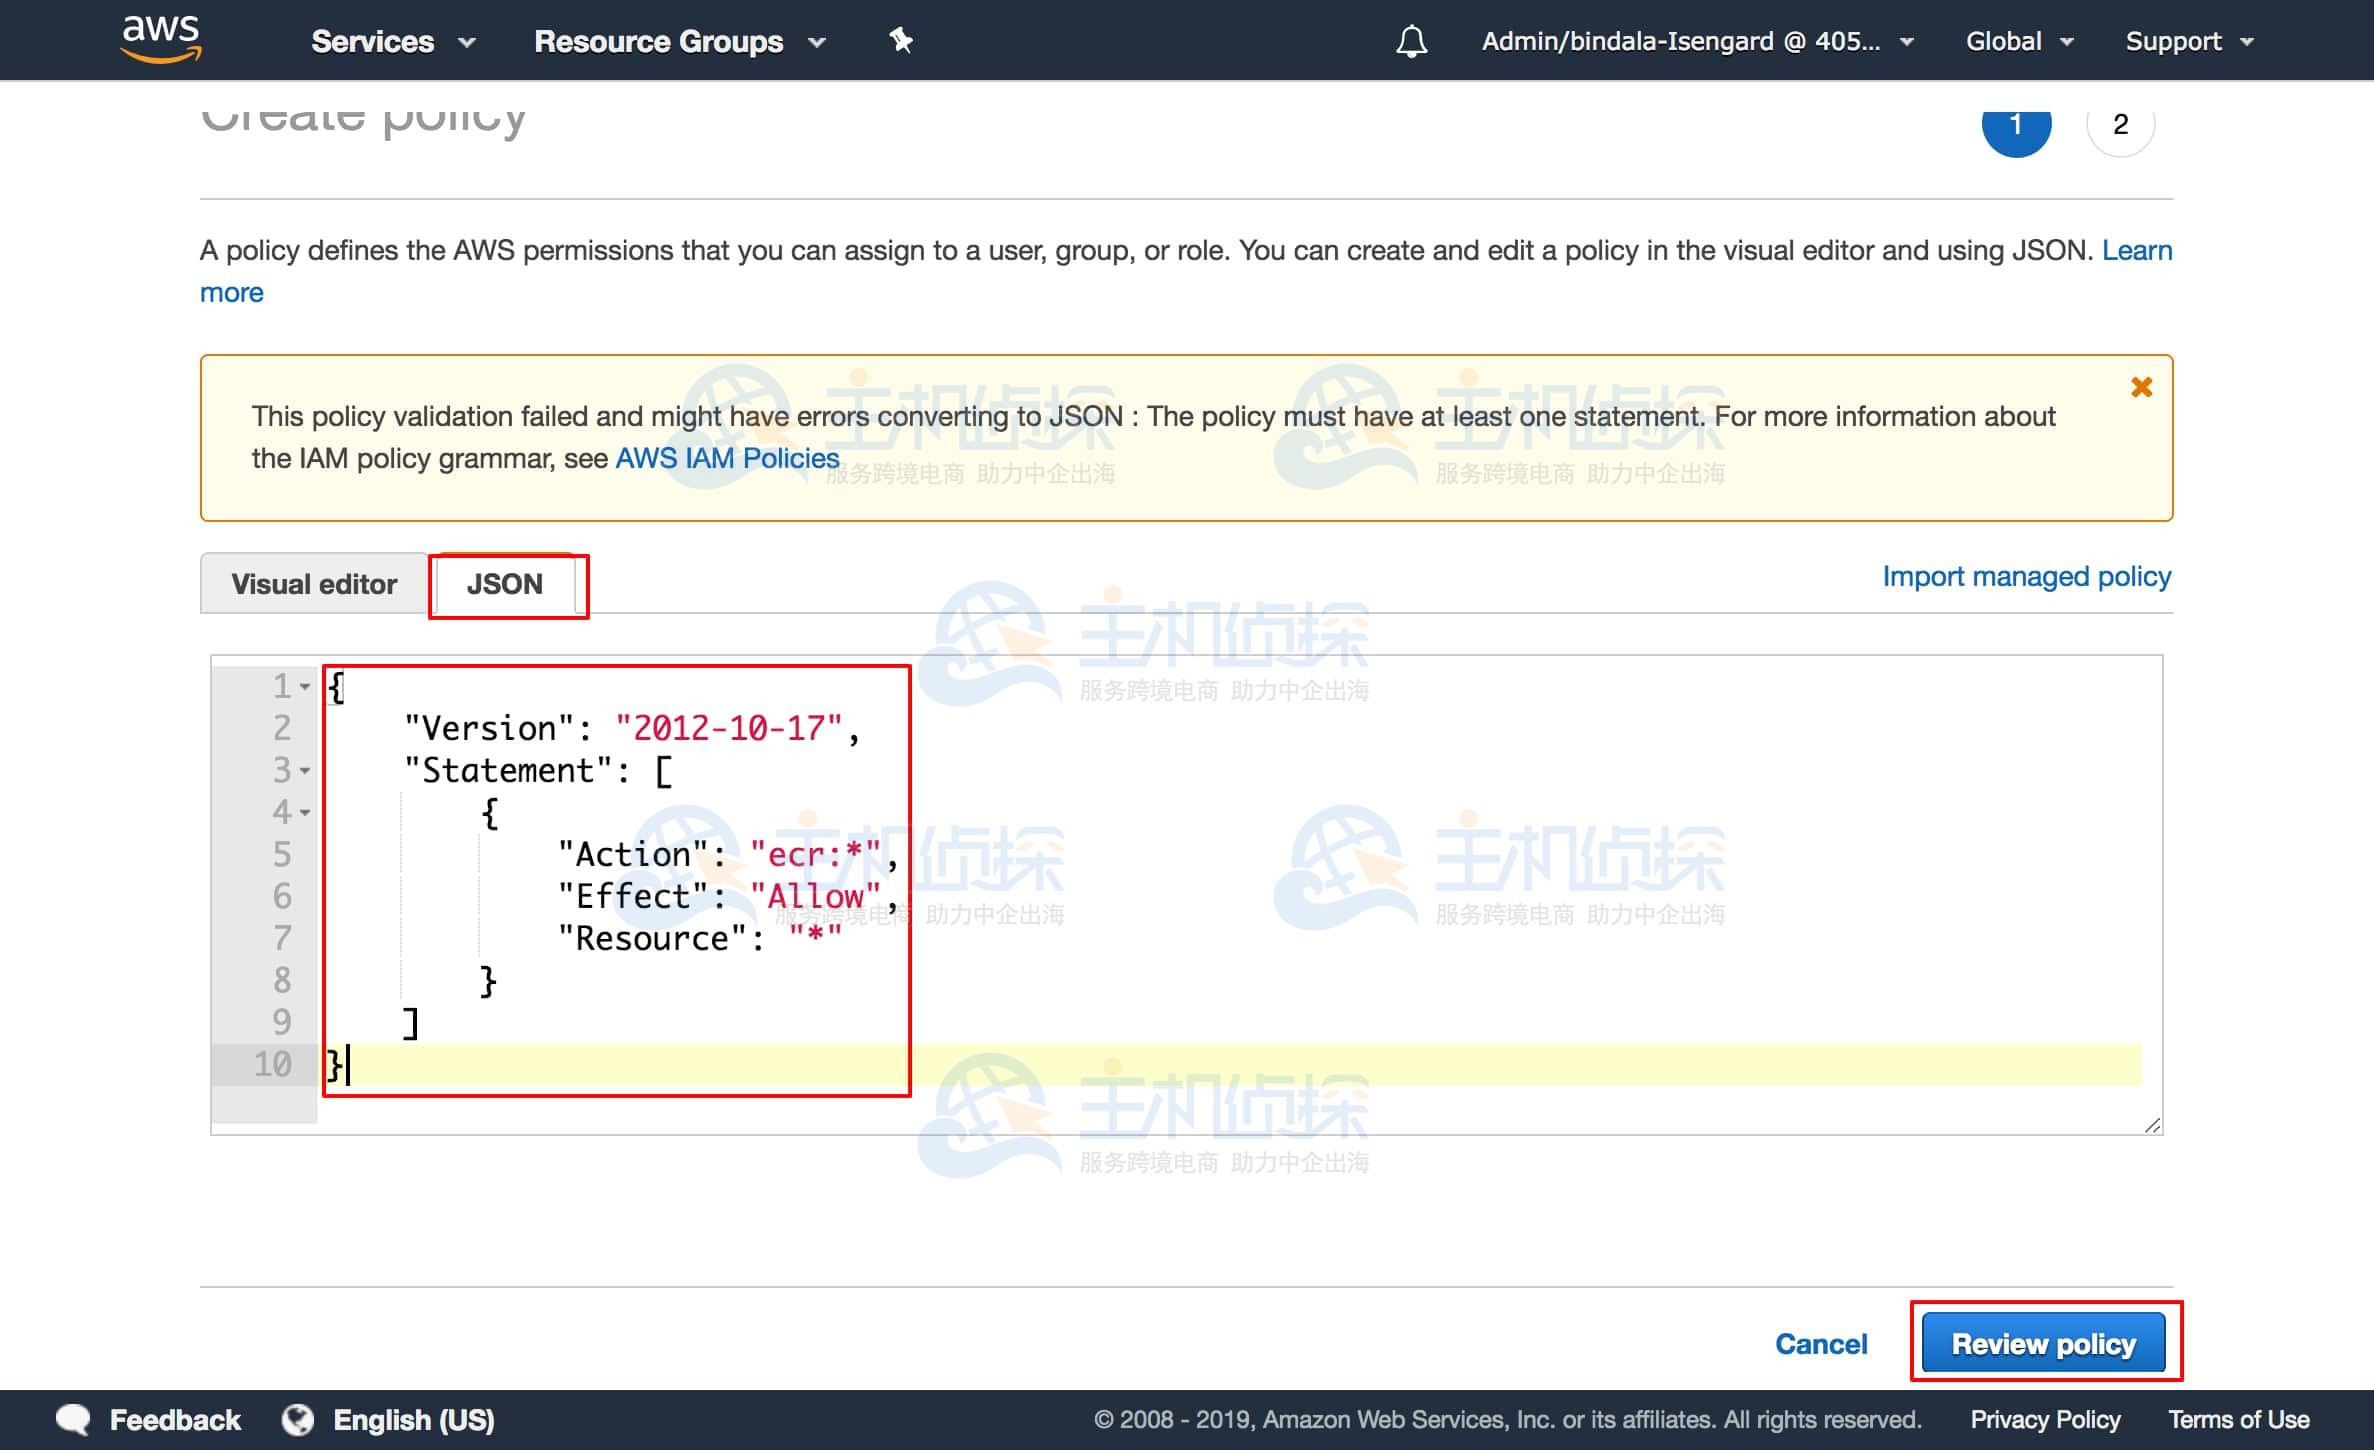
Task: Open the notifications bell icon
Action: [x=1411, y=41]
